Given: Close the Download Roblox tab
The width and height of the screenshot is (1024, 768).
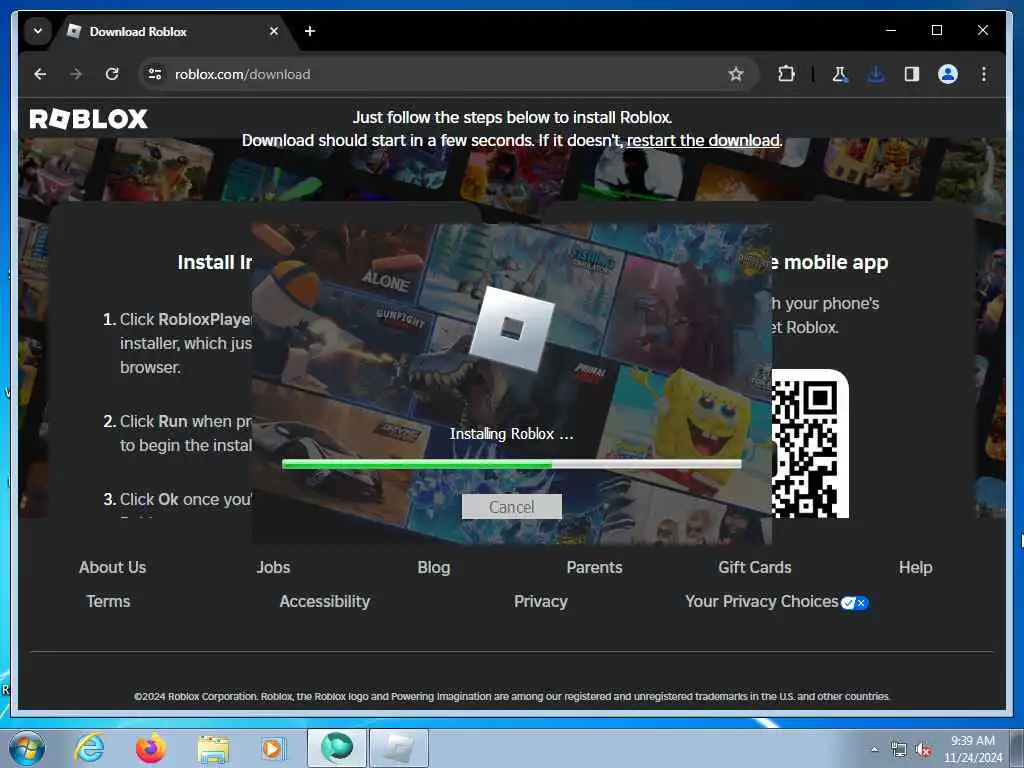Looking at the screenshot, I should pos(274,31).
